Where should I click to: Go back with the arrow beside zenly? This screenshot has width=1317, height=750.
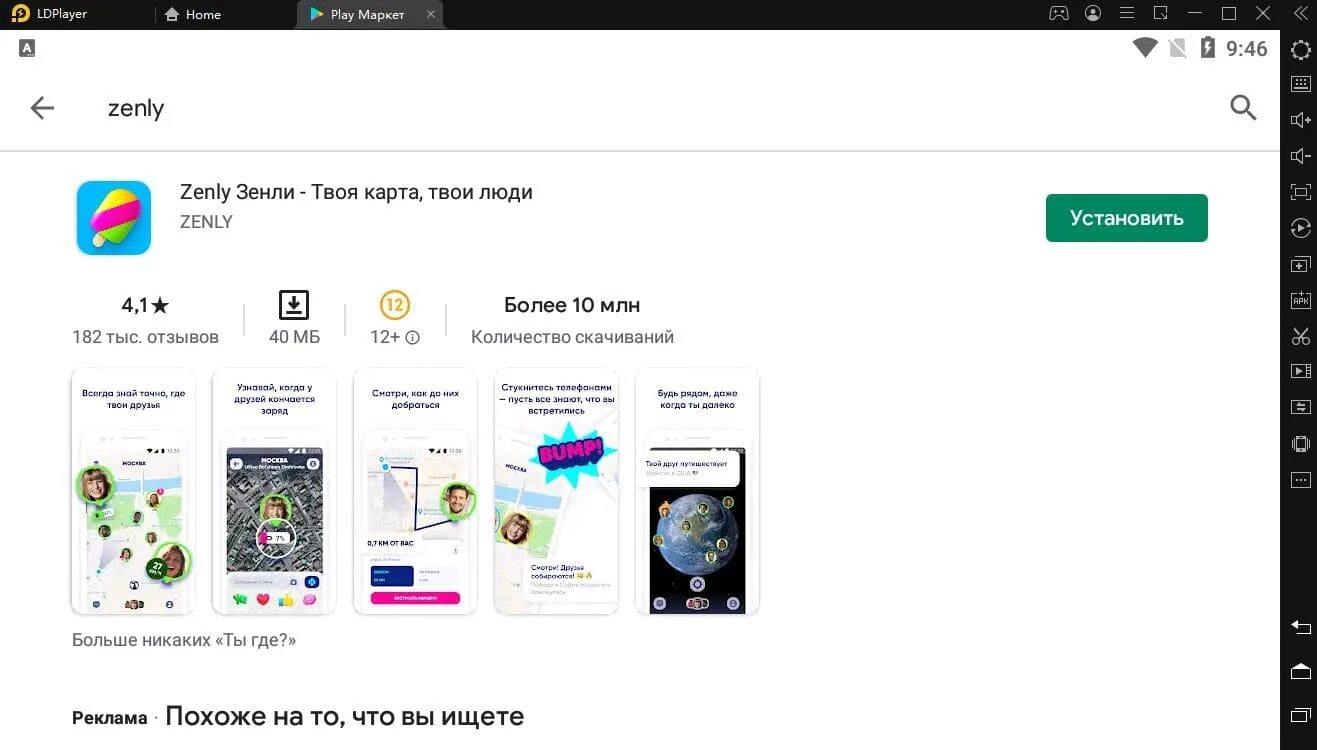click(x=42, y=108)
